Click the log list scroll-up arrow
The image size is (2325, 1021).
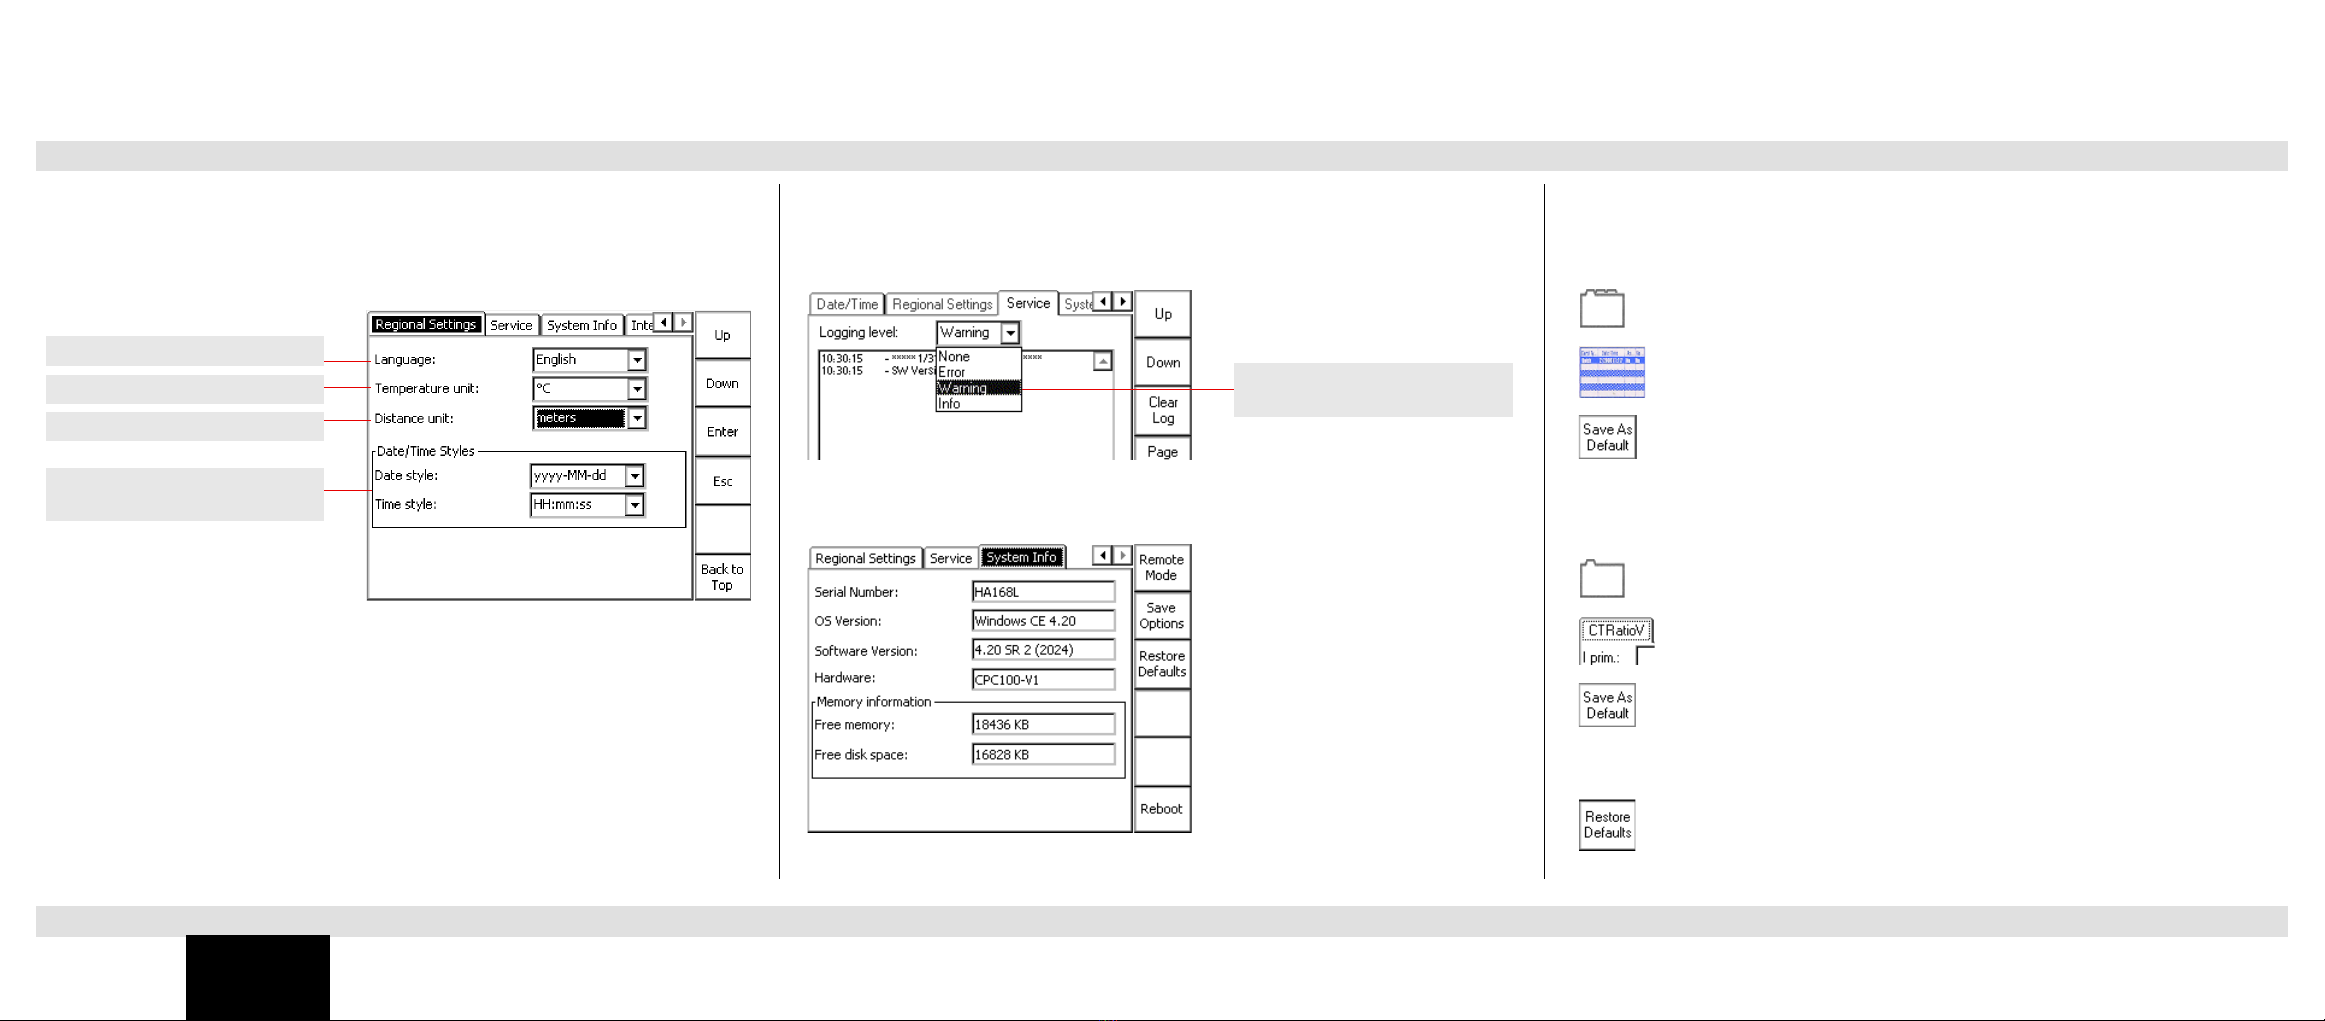(x=1102, y=362)
